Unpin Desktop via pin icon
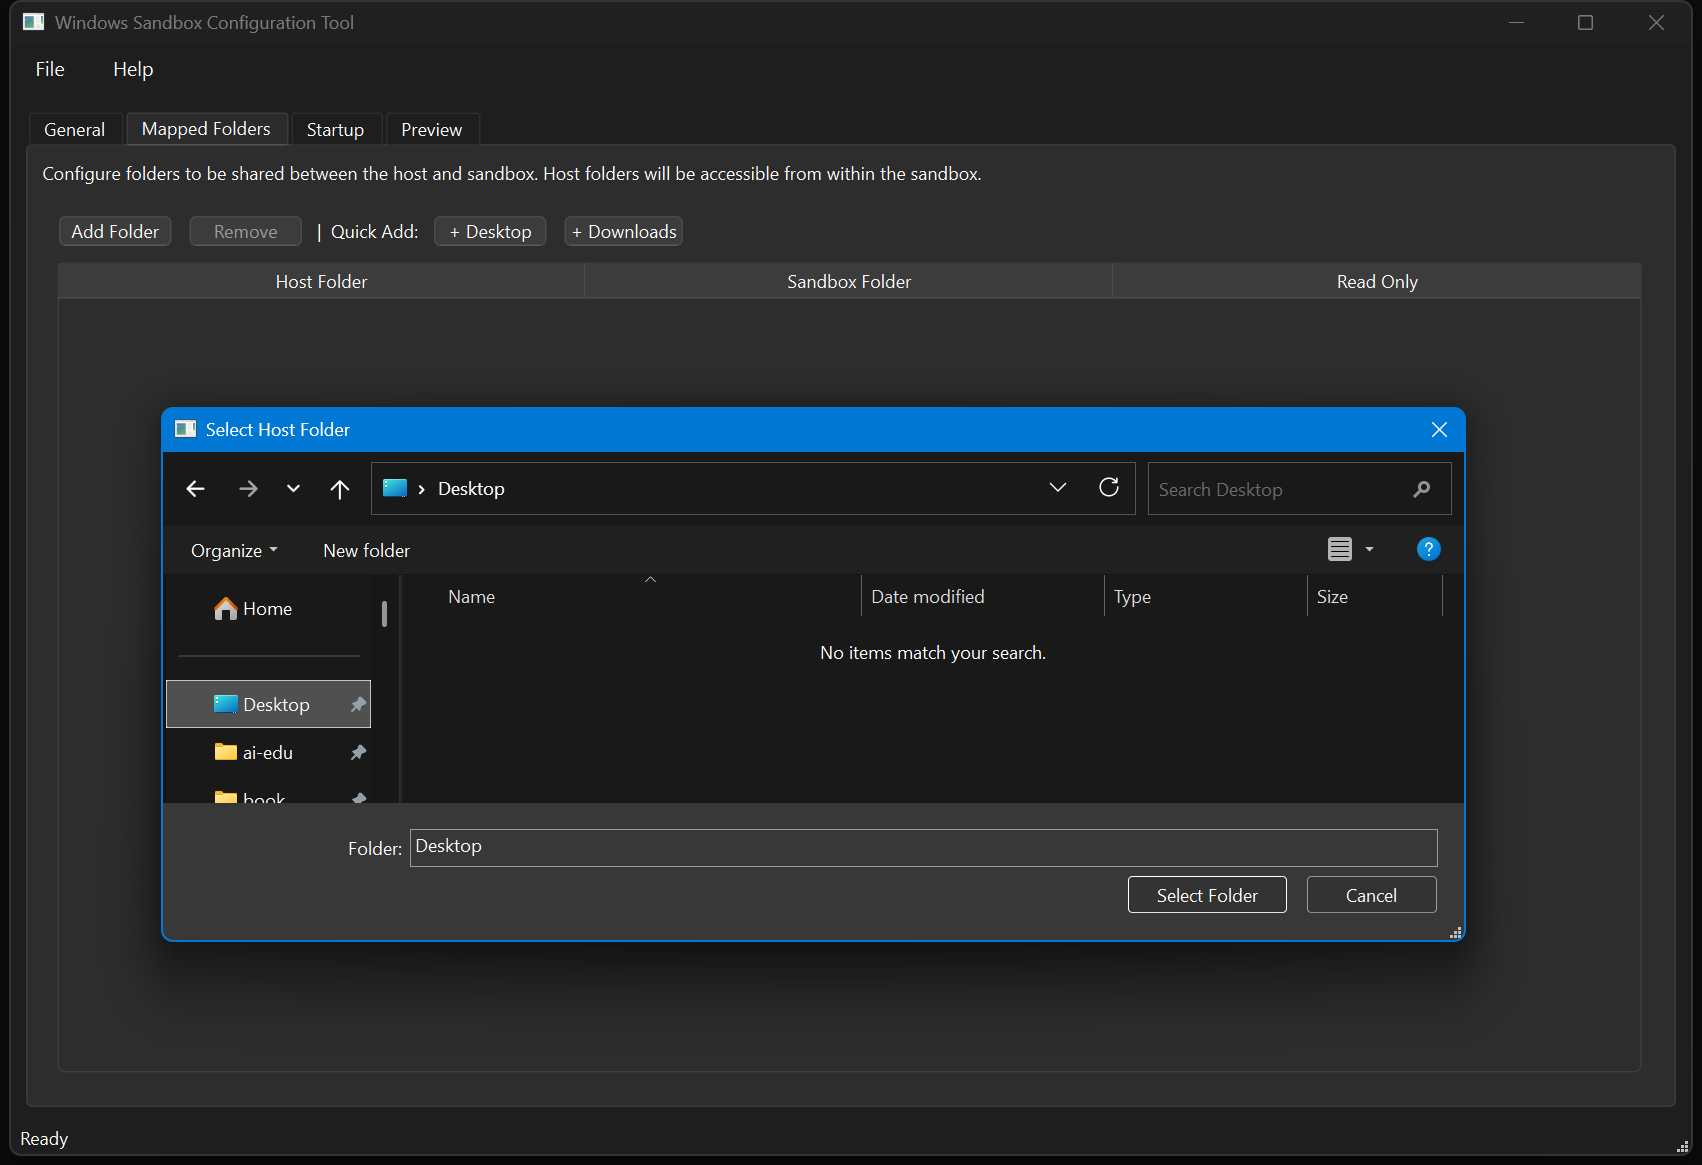 358,705
